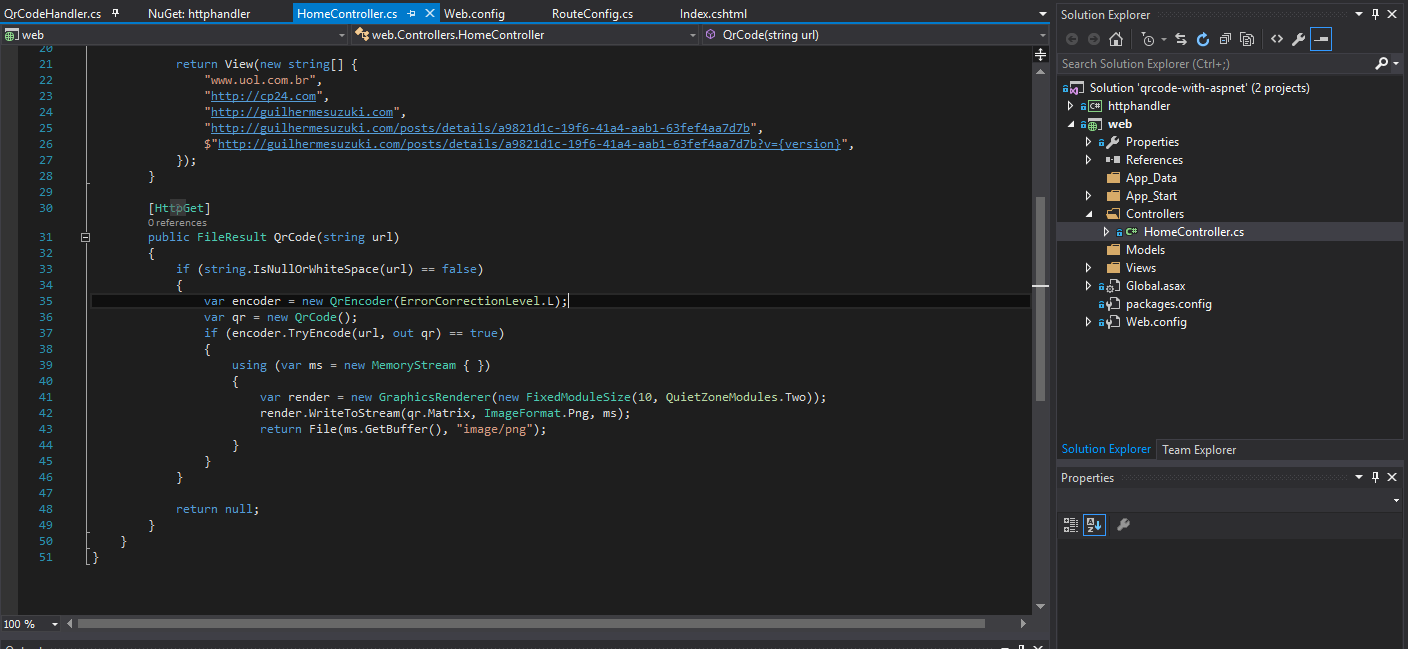1408x649 pixels.
Task: Pin the HomeController.cs tab
Action: [x=409, y=14]
